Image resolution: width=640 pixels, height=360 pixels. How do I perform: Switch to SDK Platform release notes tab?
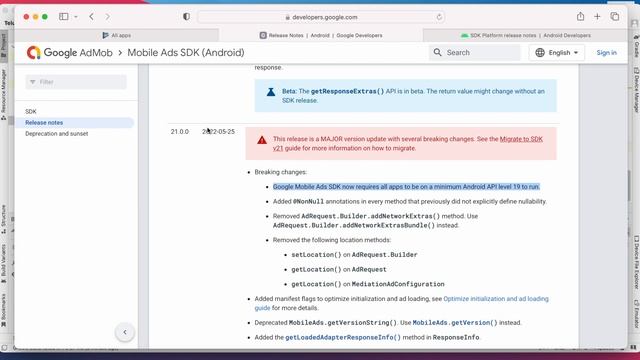[x=525, y=36]
